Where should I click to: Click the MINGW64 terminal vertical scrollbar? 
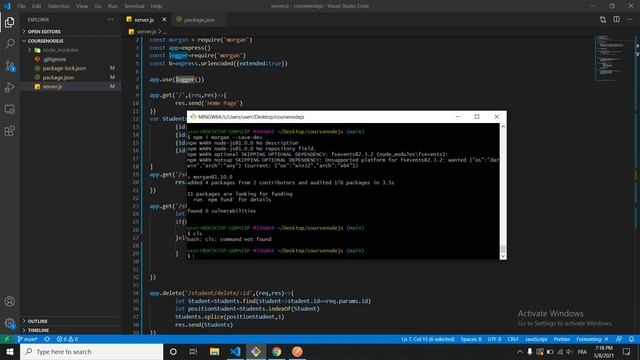click(x=503, y=191)
